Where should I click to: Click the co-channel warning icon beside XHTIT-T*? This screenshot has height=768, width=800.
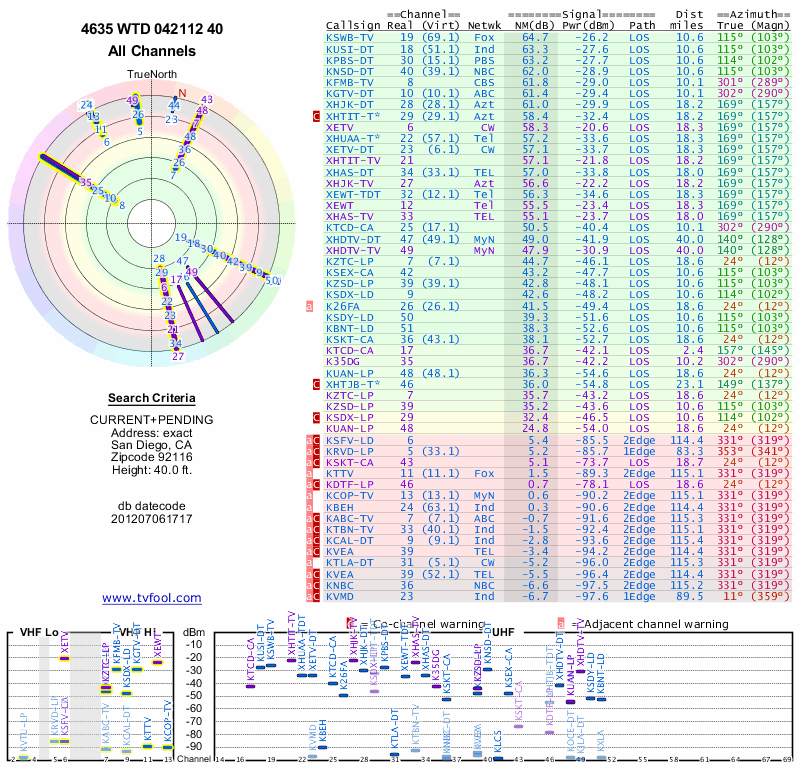[317, 117]
